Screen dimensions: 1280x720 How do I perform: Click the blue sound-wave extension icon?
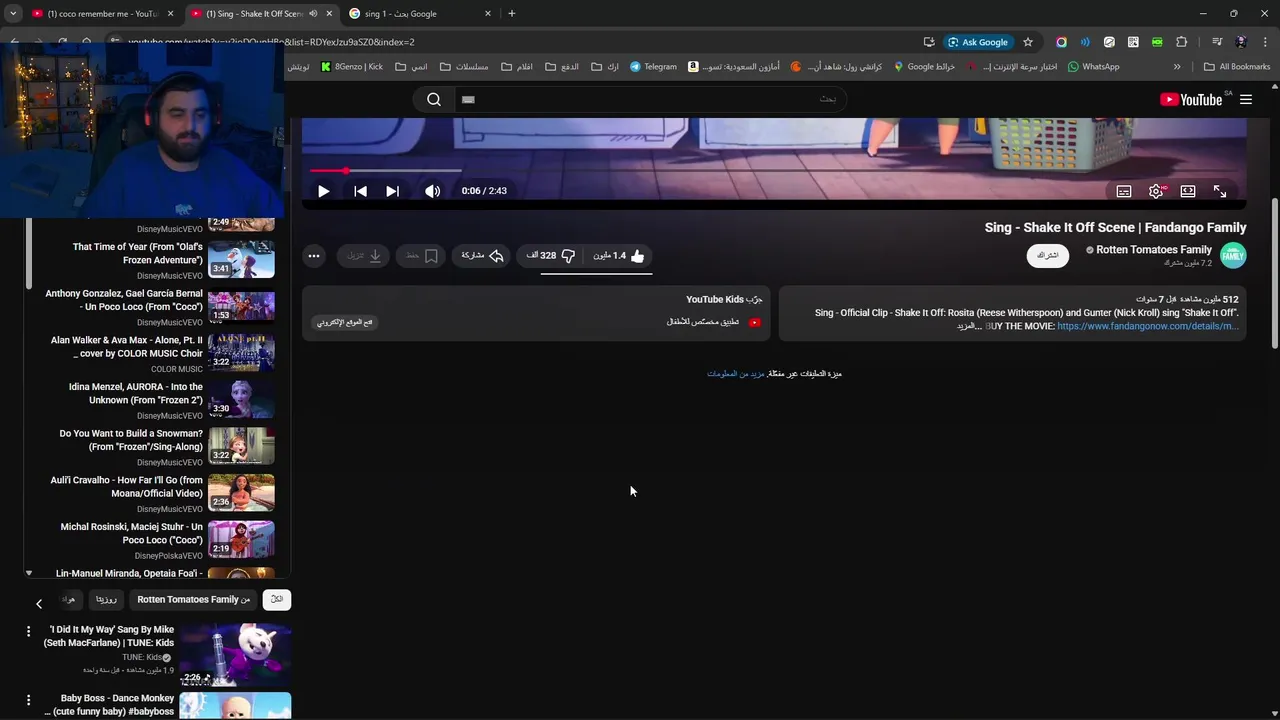[1085, 42]
